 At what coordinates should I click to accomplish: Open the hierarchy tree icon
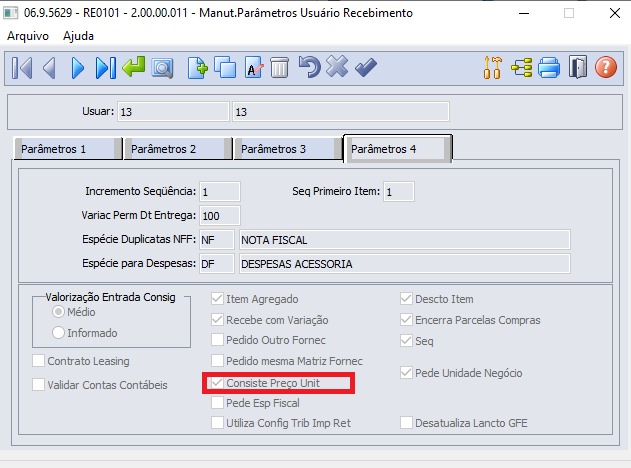(522, 68)
